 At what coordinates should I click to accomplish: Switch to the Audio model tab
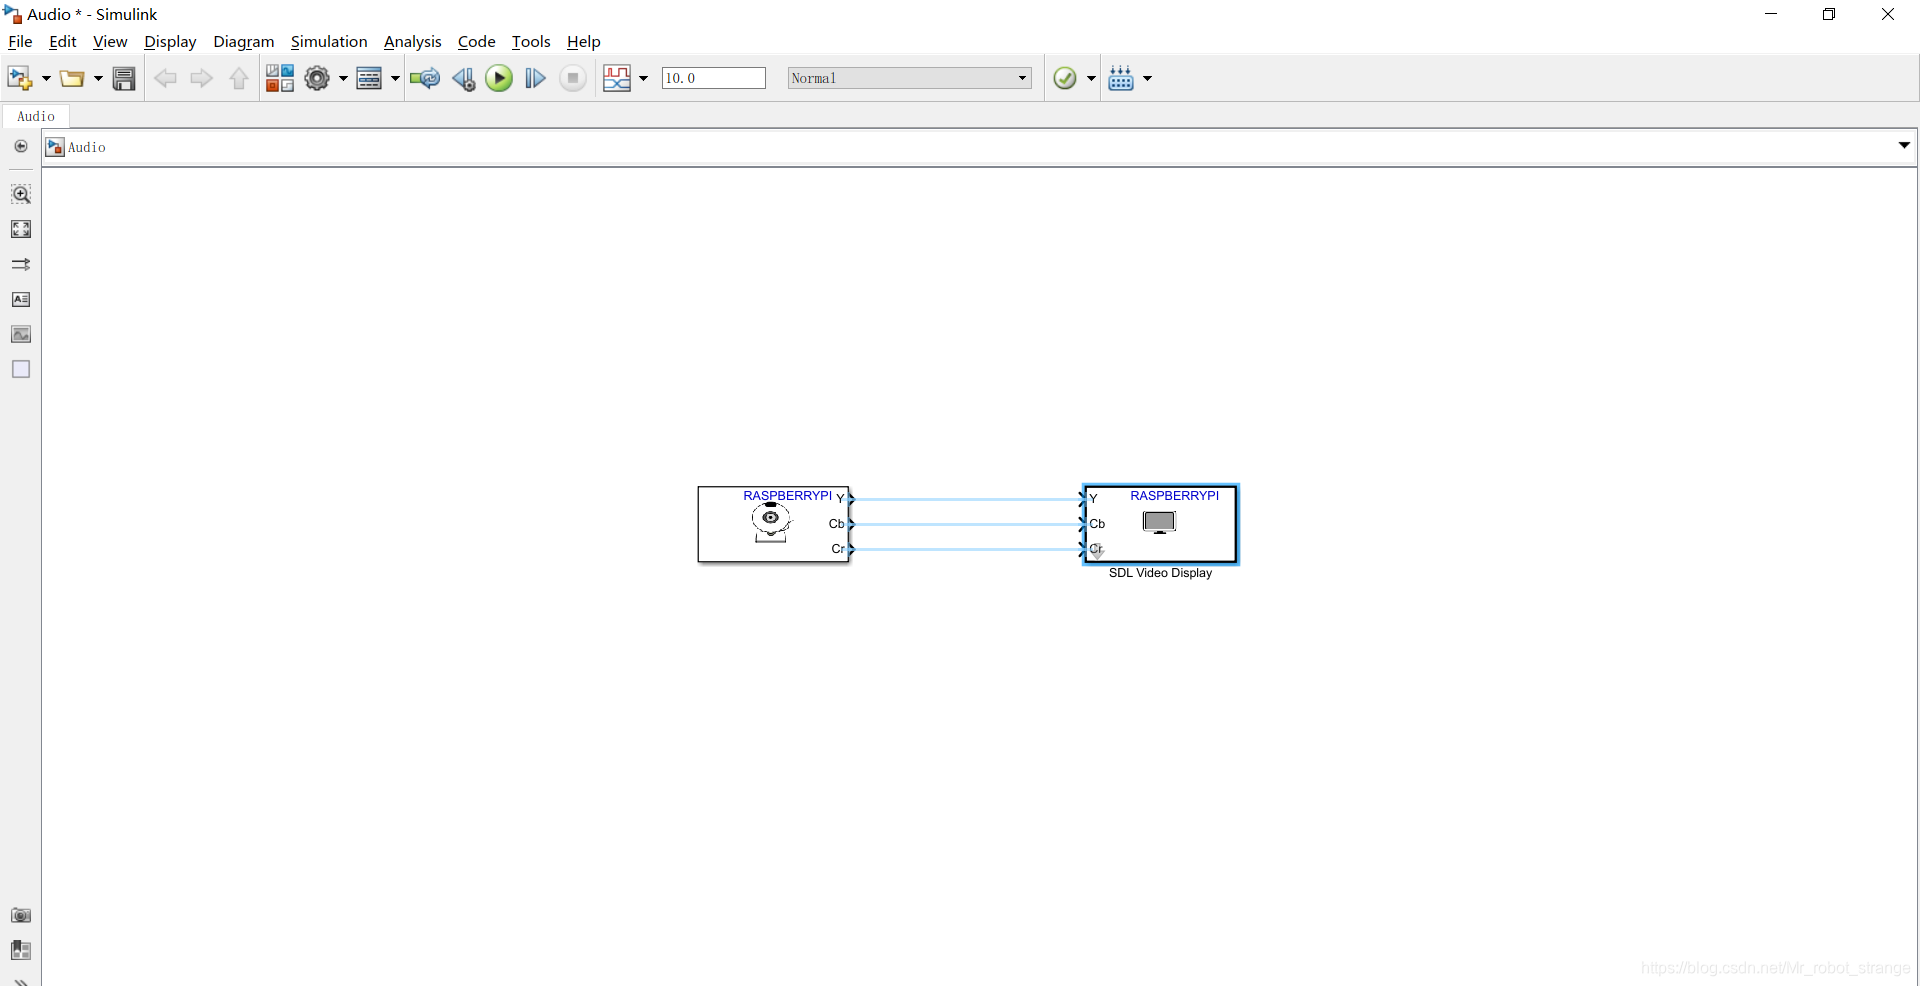coord(36,116)
